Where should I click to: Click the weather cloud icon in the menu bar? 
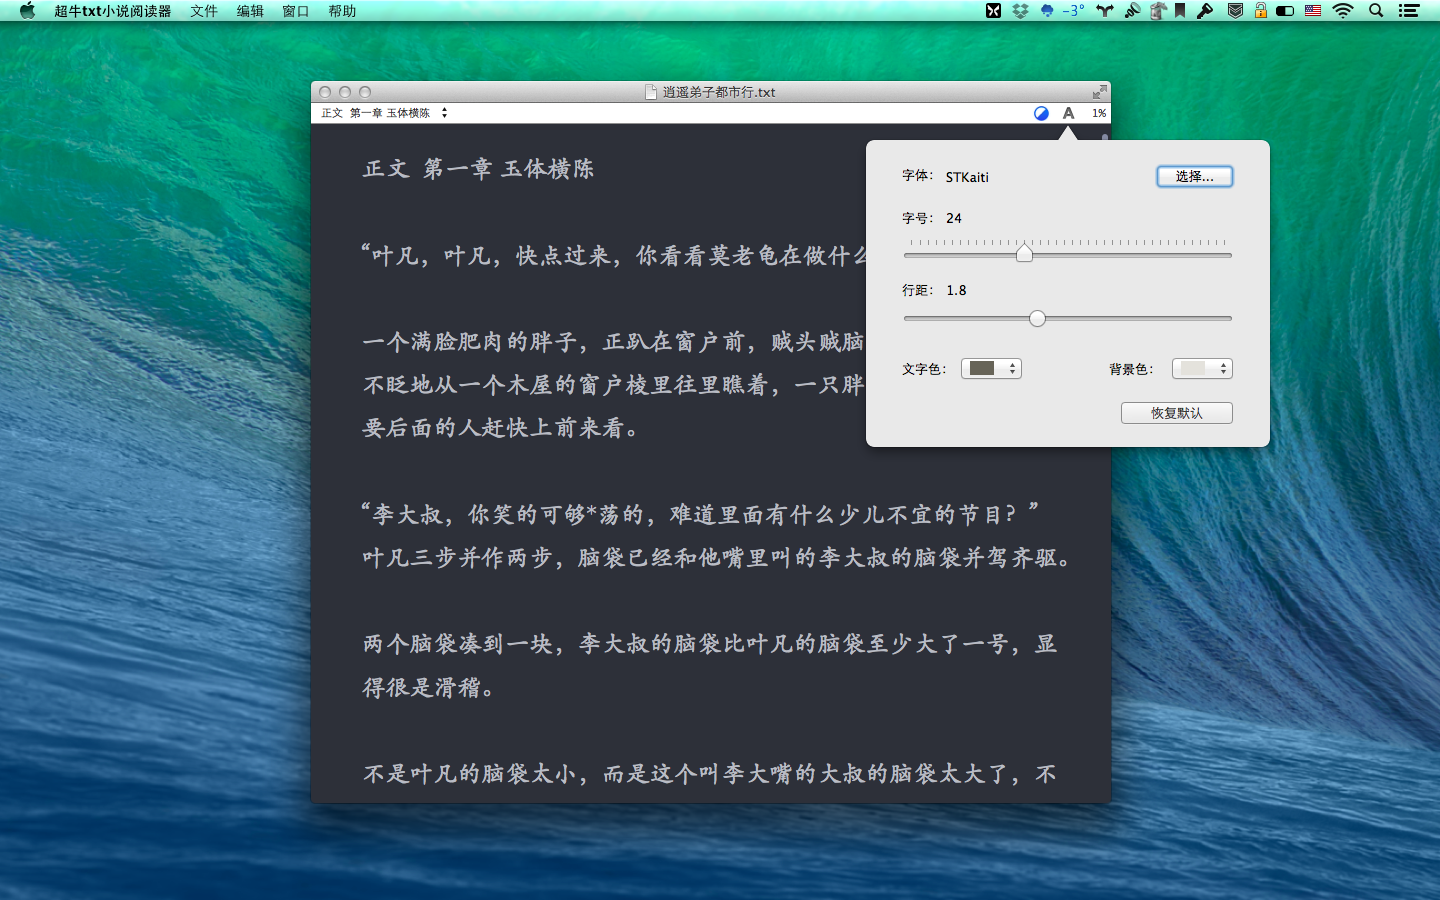[1047, 11]
